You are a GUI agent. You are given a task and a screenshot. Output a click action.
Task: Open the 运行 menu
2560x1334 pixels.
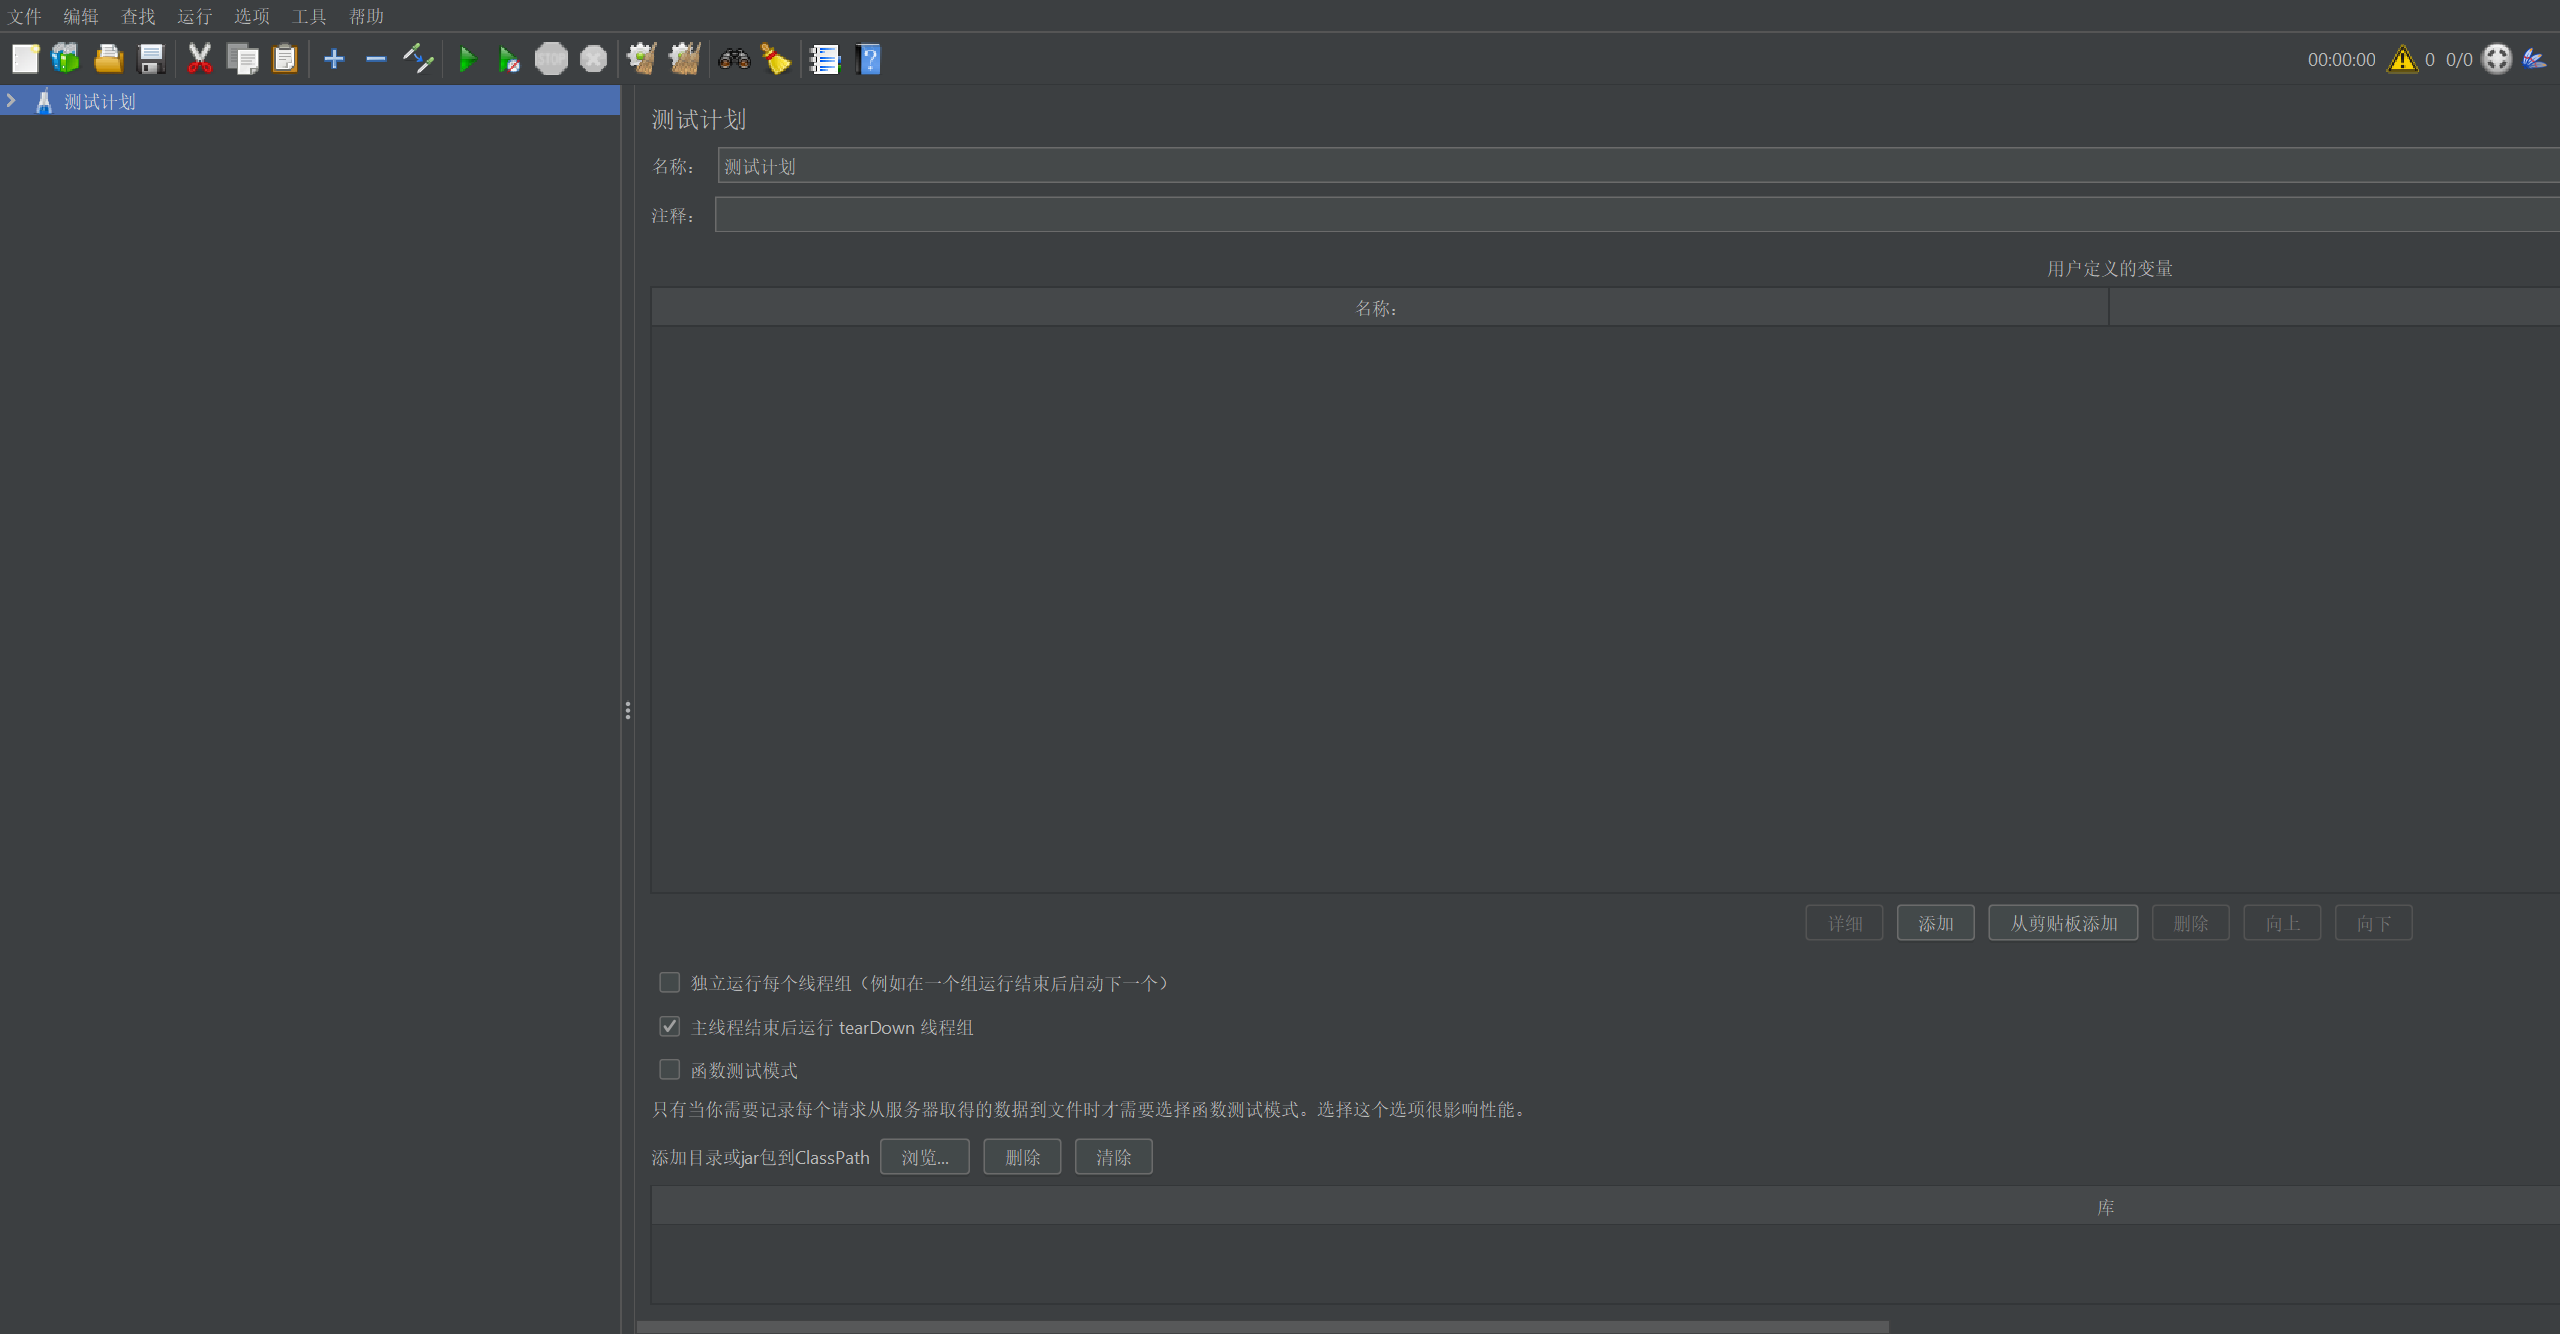[x=194, y=16]
